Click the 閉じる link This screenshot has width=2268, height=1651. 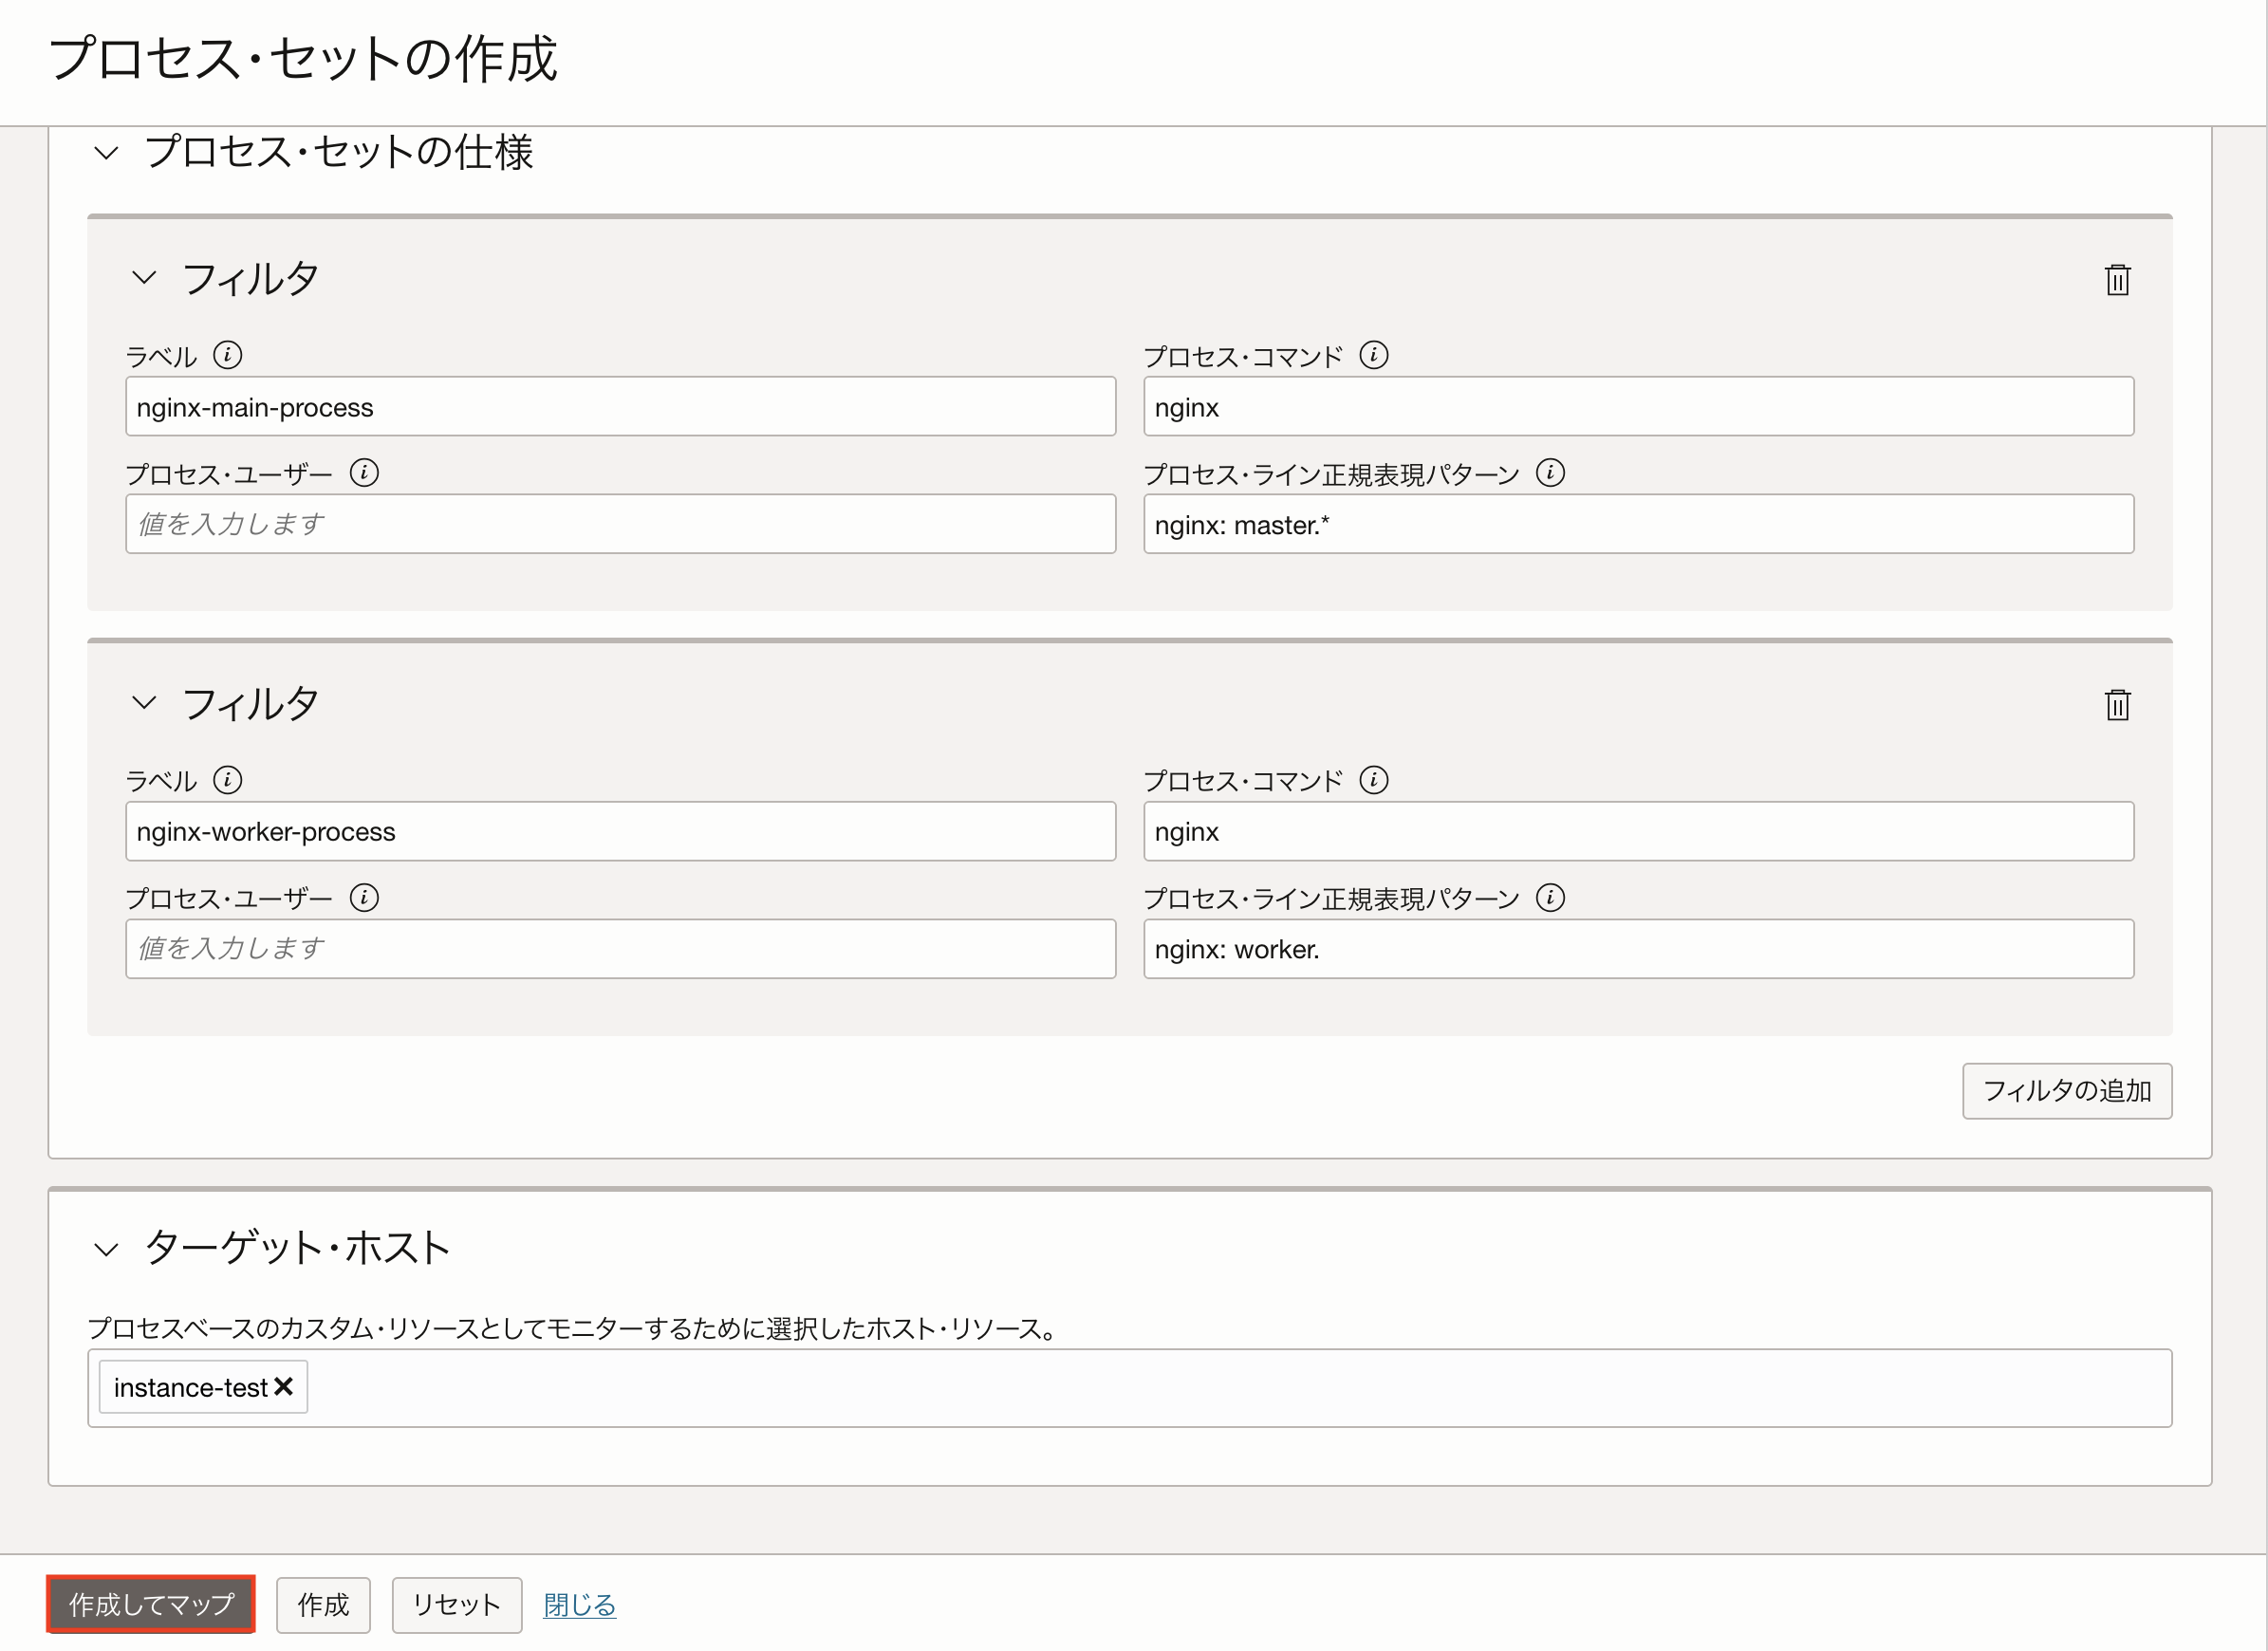[x=579, y=1604]
